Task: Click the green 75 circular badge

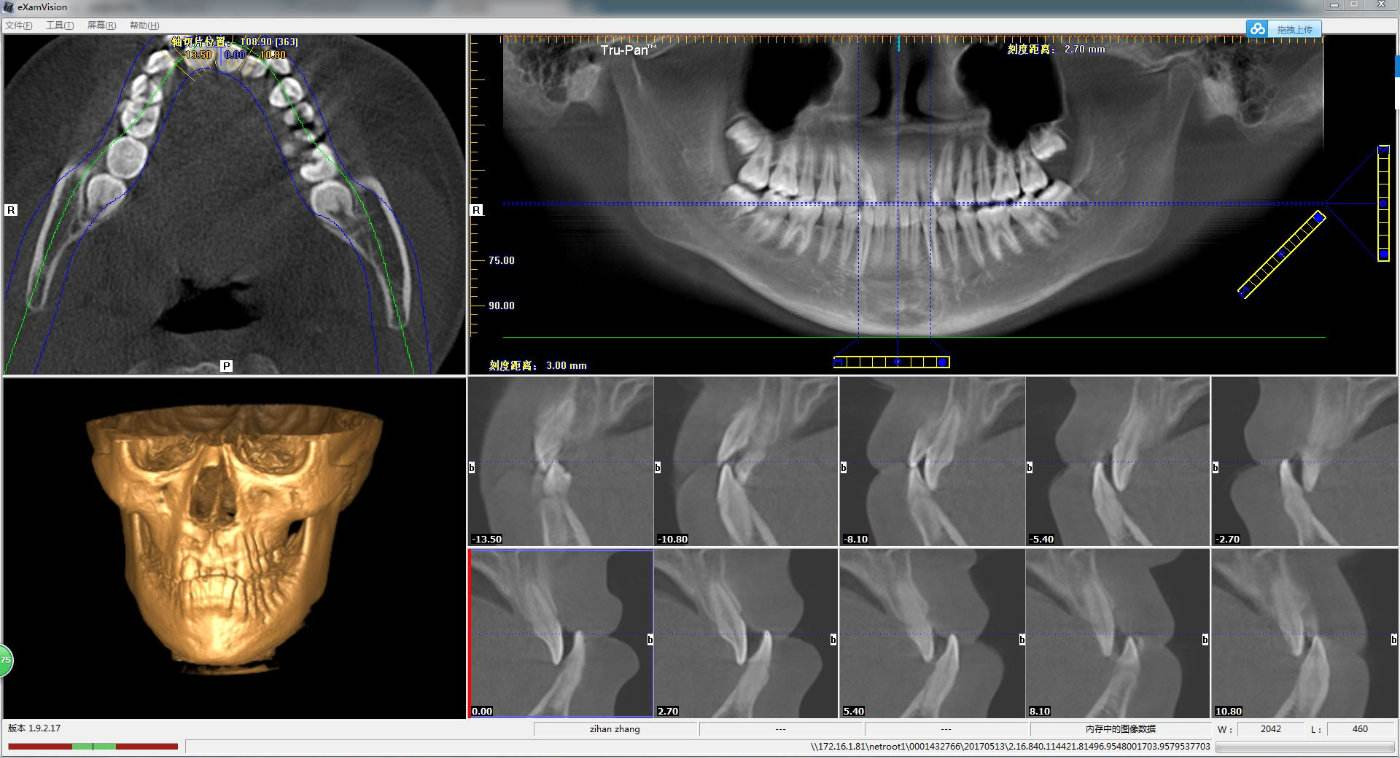Action: pos(5,660)
